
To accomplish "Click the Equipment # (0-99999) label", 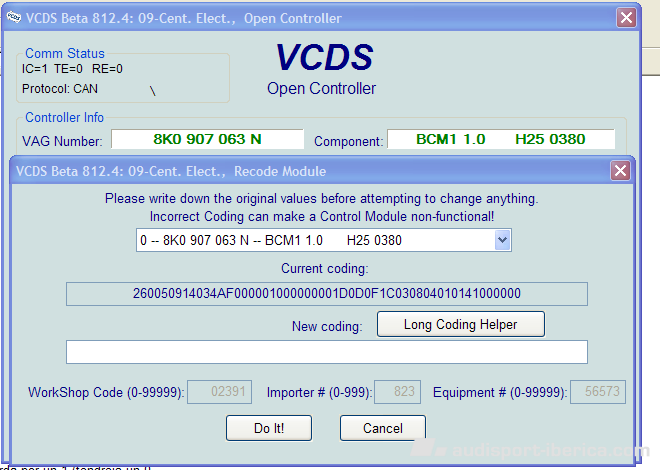I will click(500, 392).
